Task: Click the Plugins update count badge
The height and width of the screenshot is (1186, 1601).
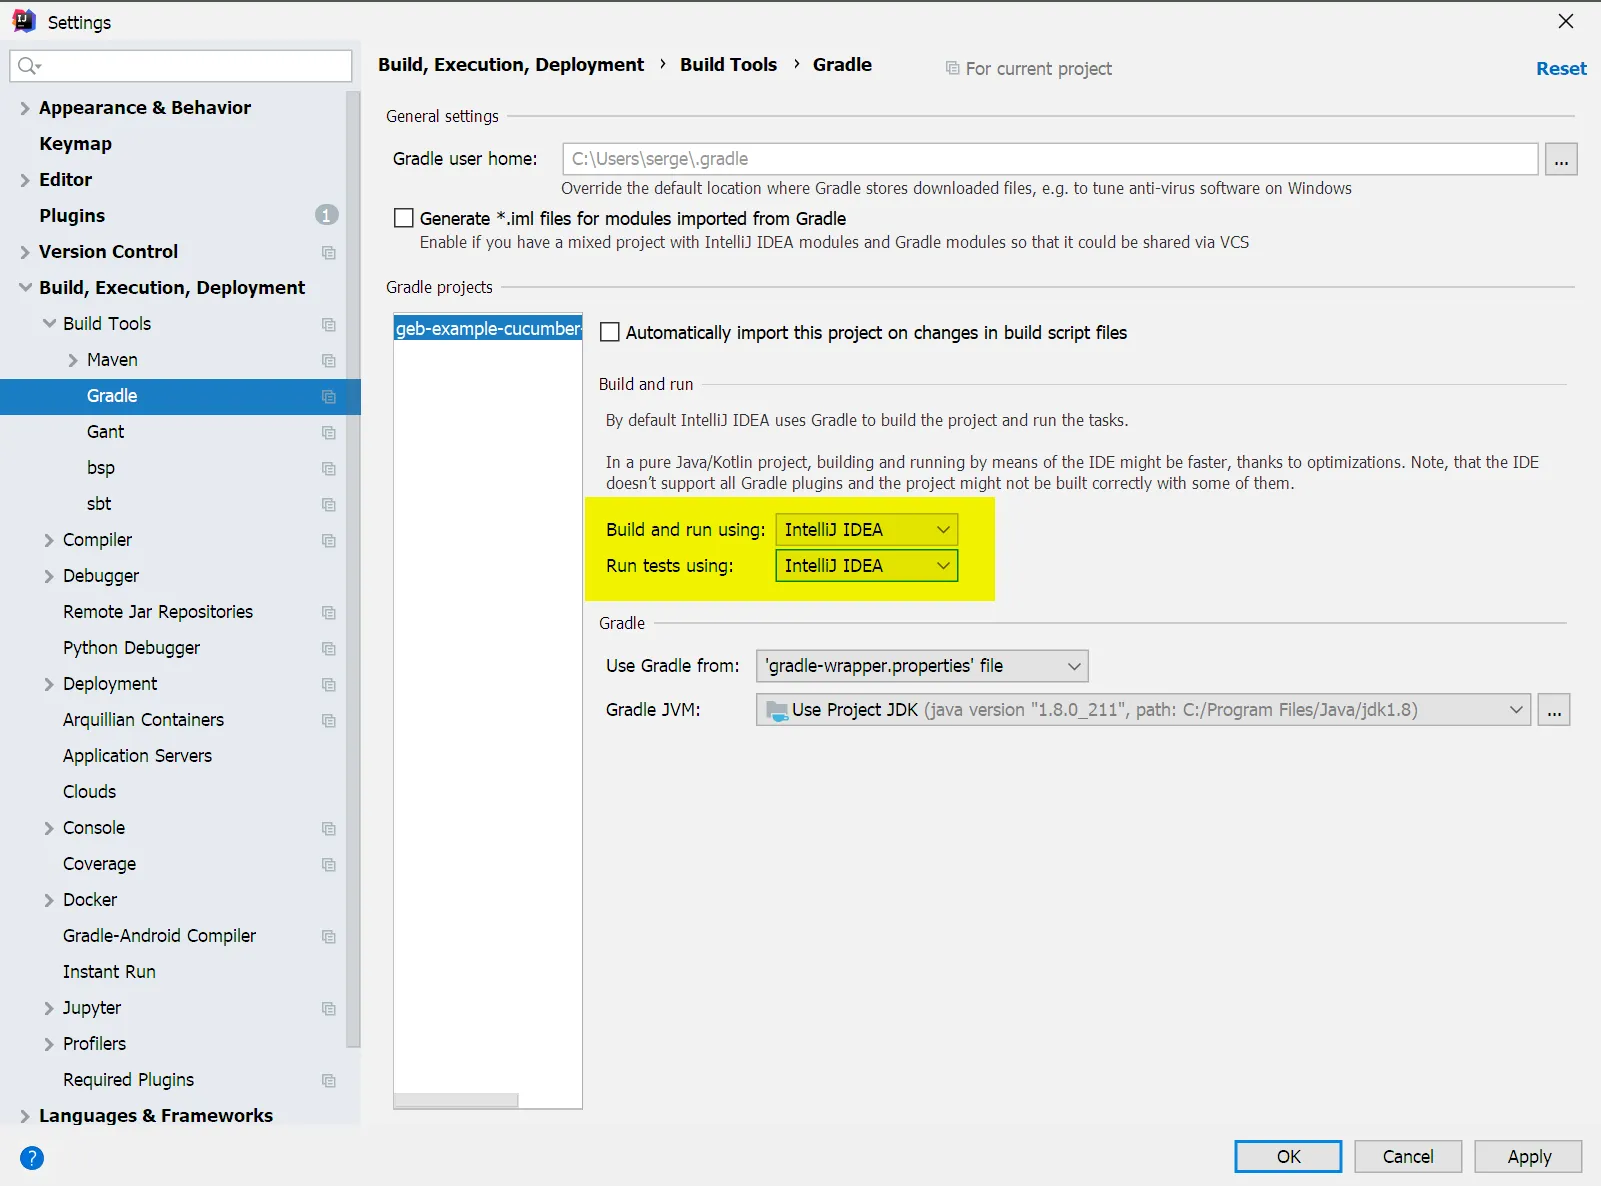Action: [x=326, y=215]
